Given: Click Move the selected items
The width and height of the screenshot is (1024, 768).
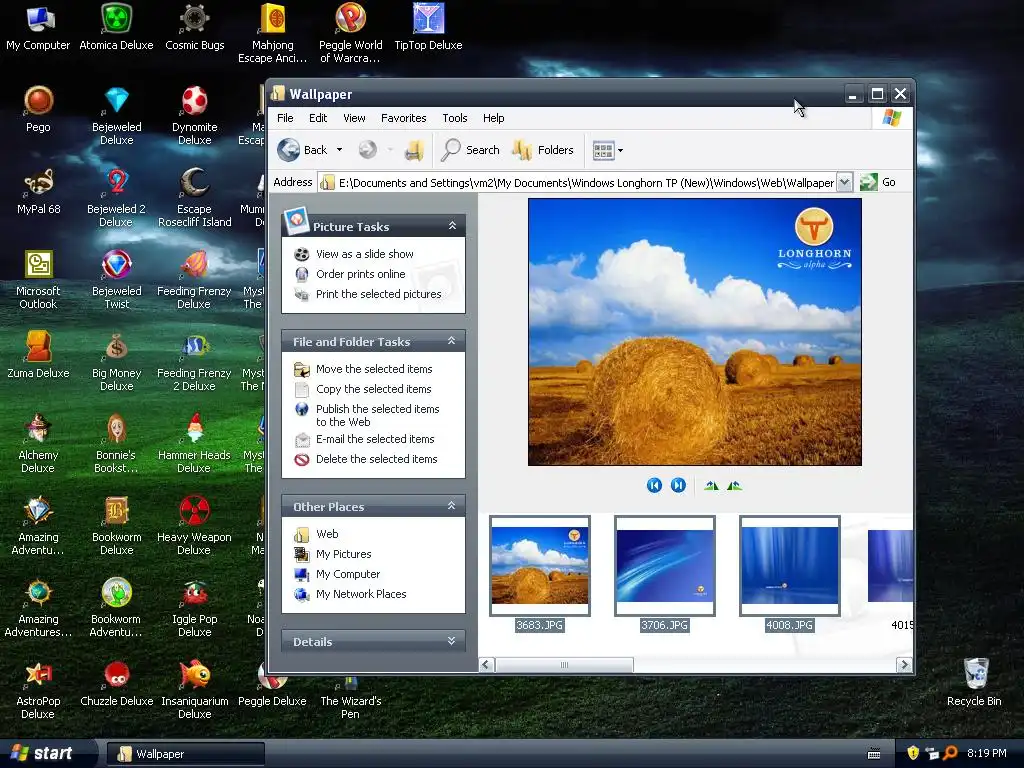Looking at the screenshot, I should pyautogui.click(x=374, y=369).
